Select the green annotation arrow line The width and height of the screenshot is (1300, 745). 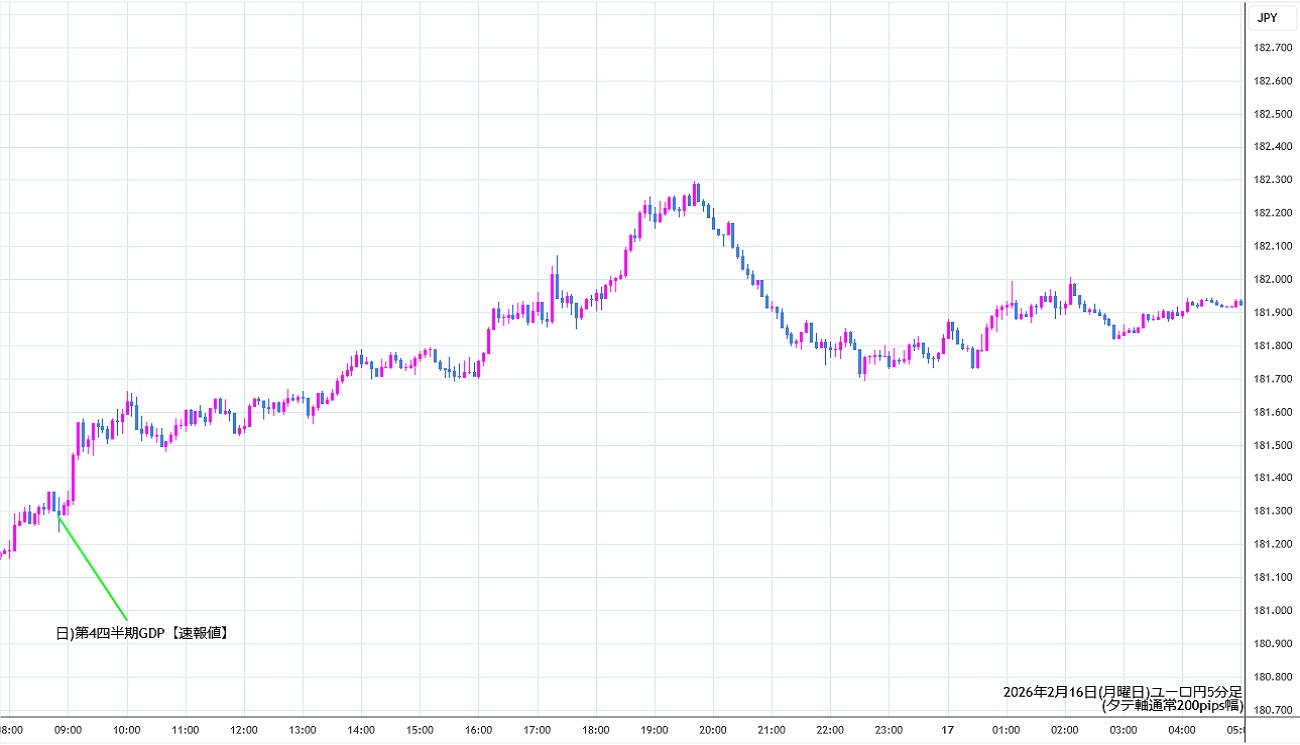pyautogui.click(x=93, y=568)
